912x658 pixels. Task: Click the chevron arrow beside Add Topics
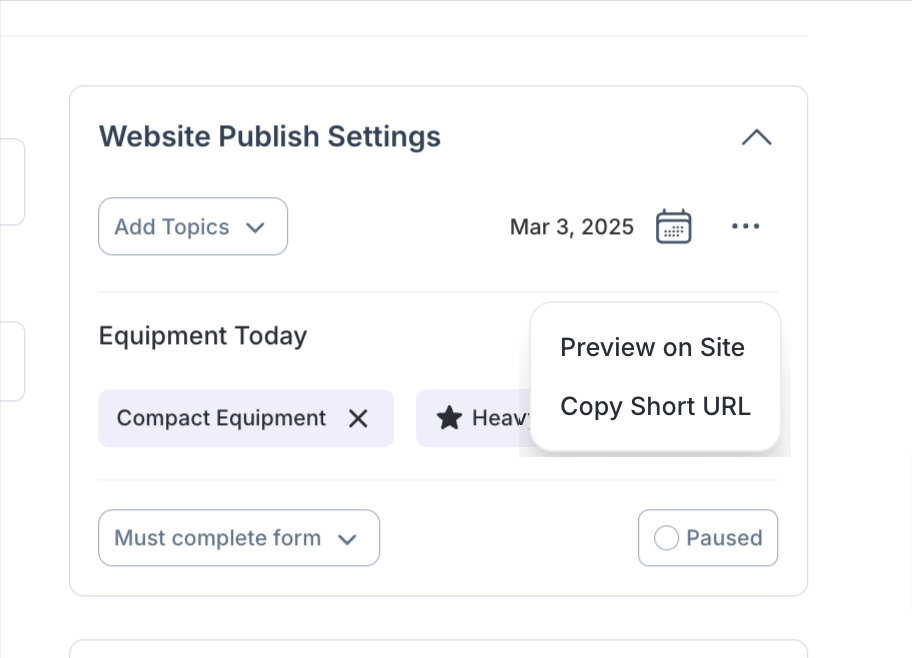[x=255, y=227]
